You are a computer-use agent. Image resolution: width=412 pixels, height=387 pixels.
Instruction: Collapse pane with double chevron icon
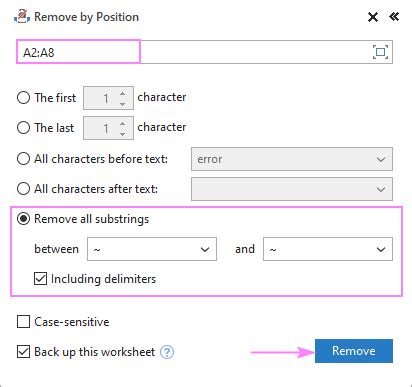click(394, 17)
